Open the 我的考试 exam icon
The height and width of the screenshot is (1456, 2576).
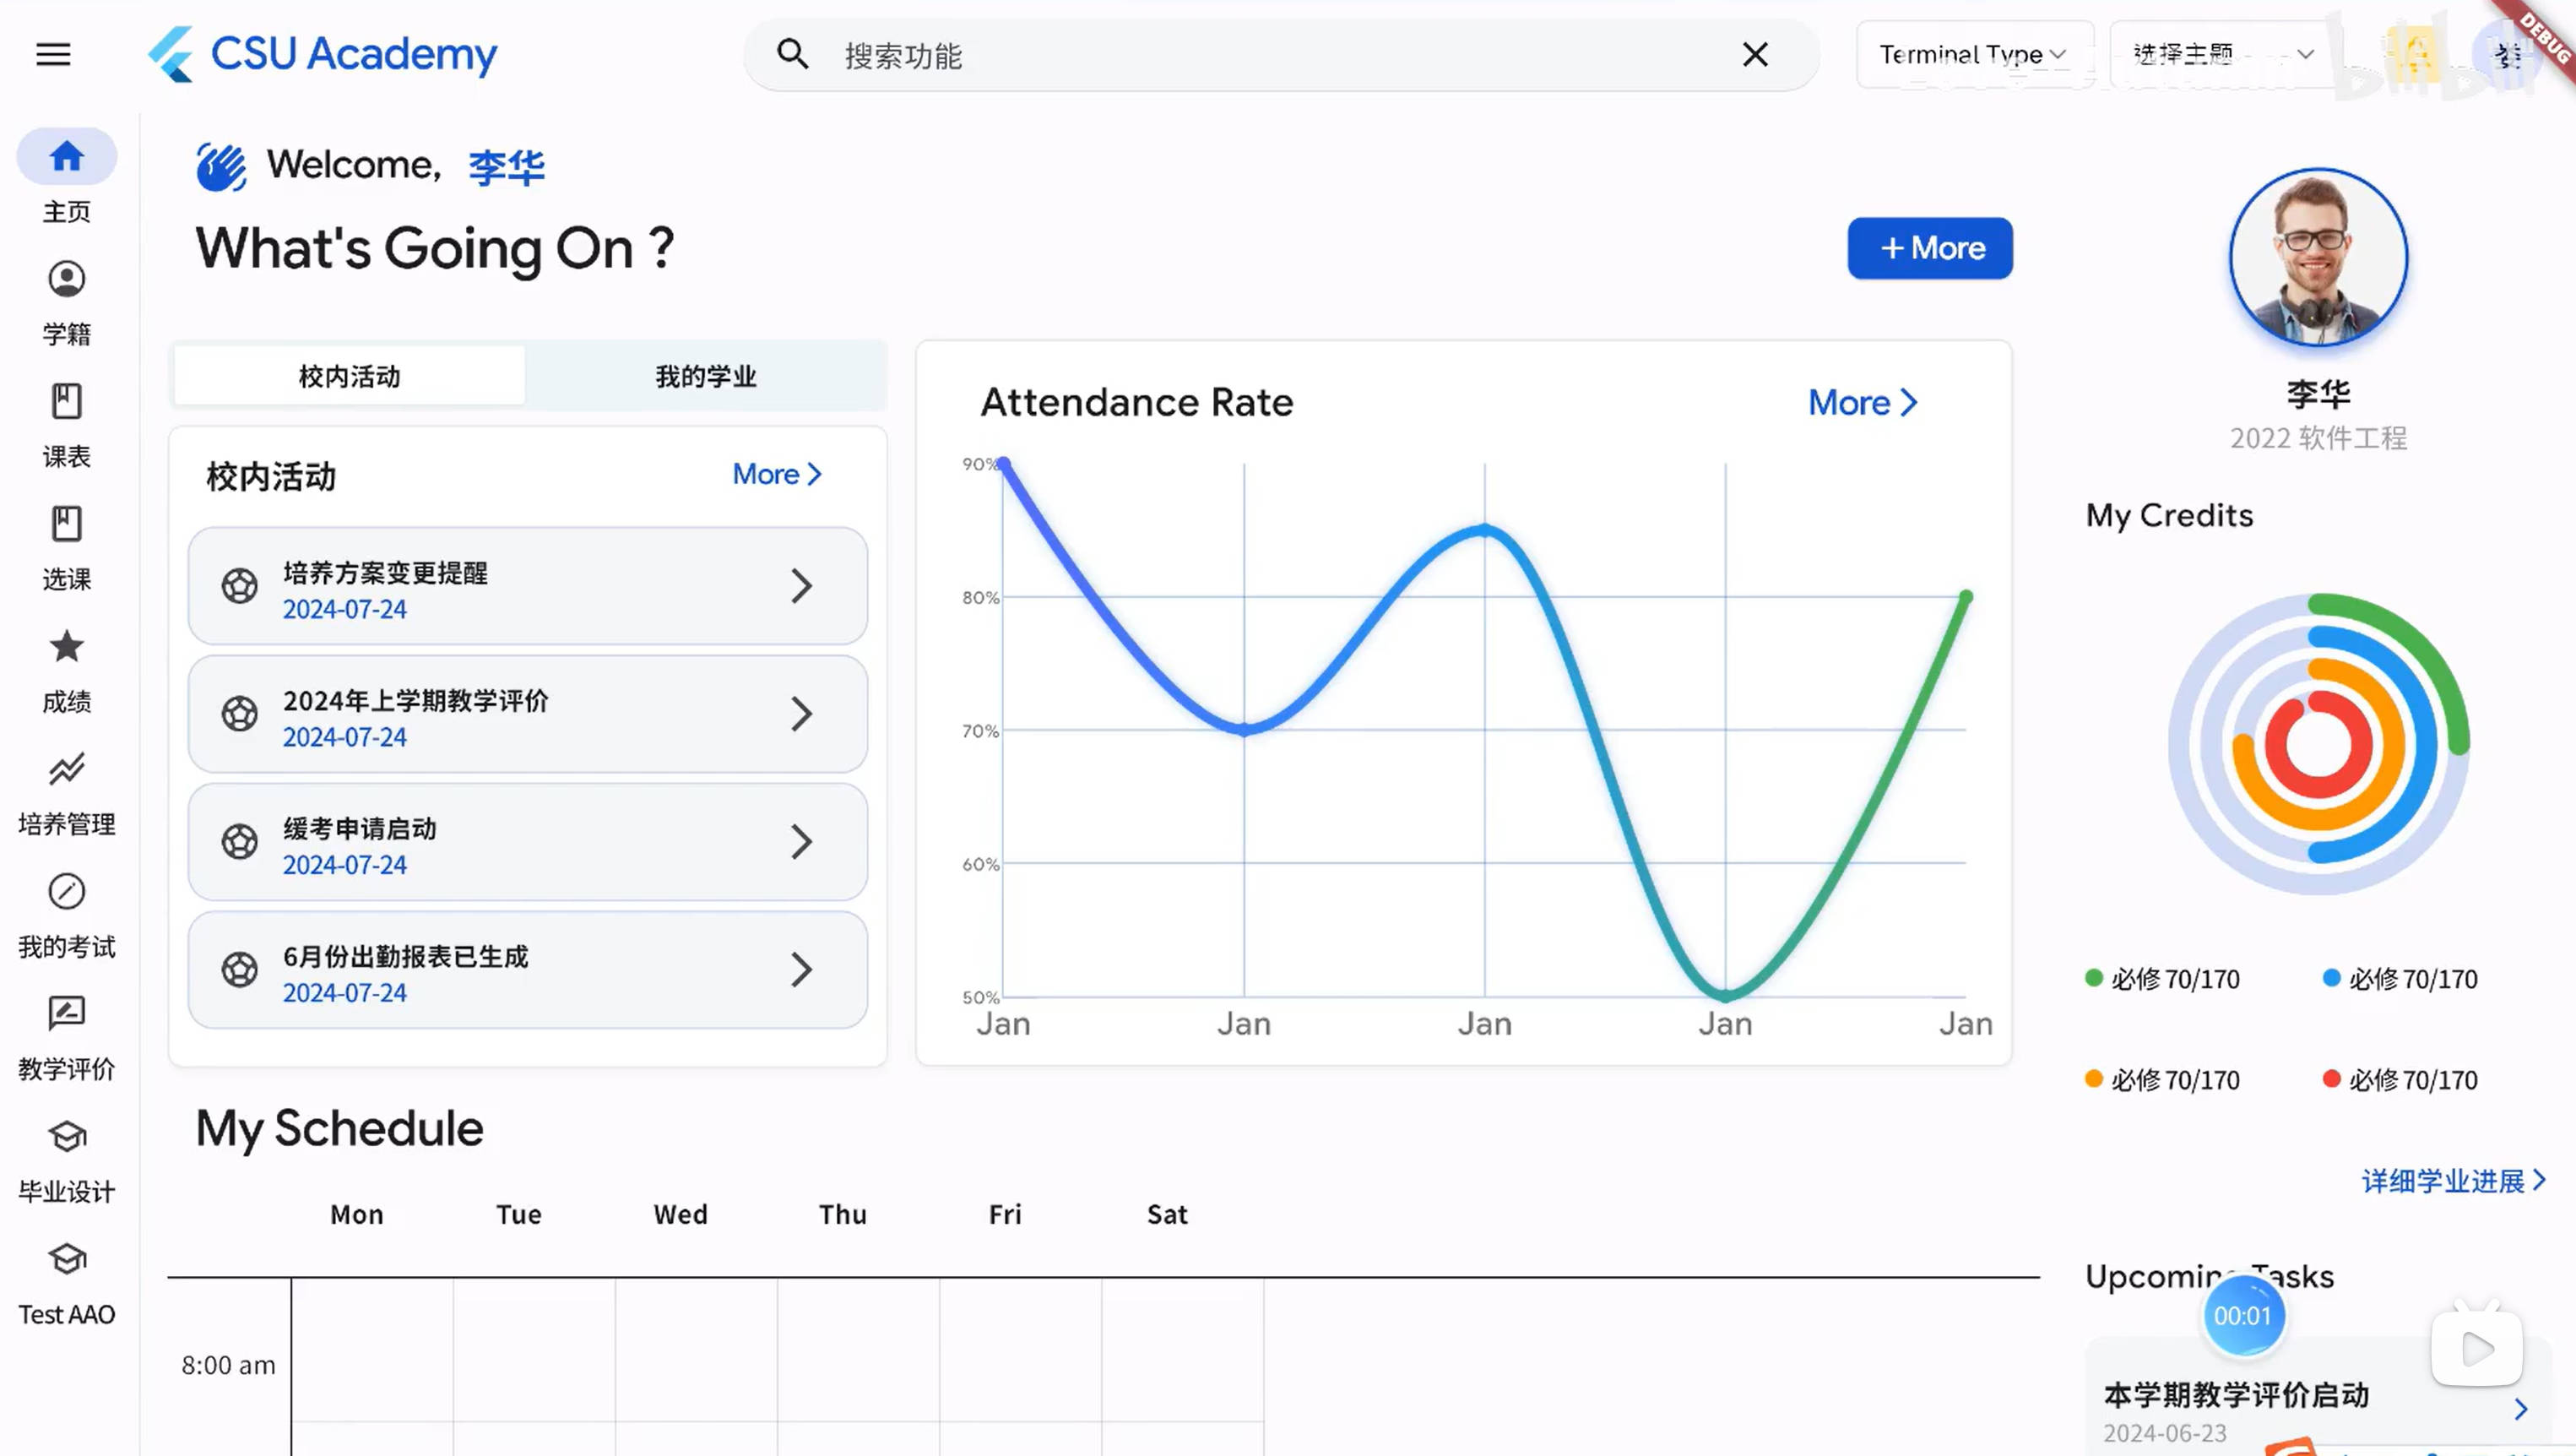[x=66, y=891]
